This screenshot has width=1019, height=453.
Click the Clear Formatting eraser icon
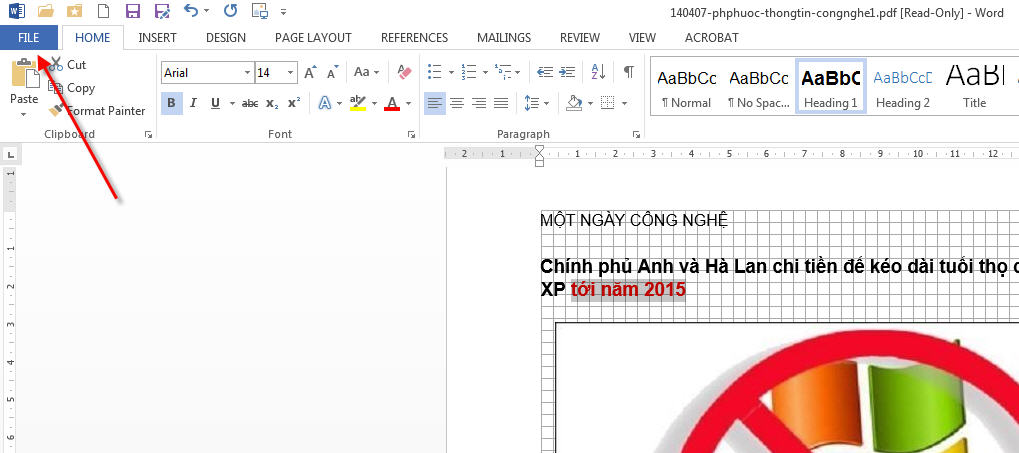[x=404, y=72]
